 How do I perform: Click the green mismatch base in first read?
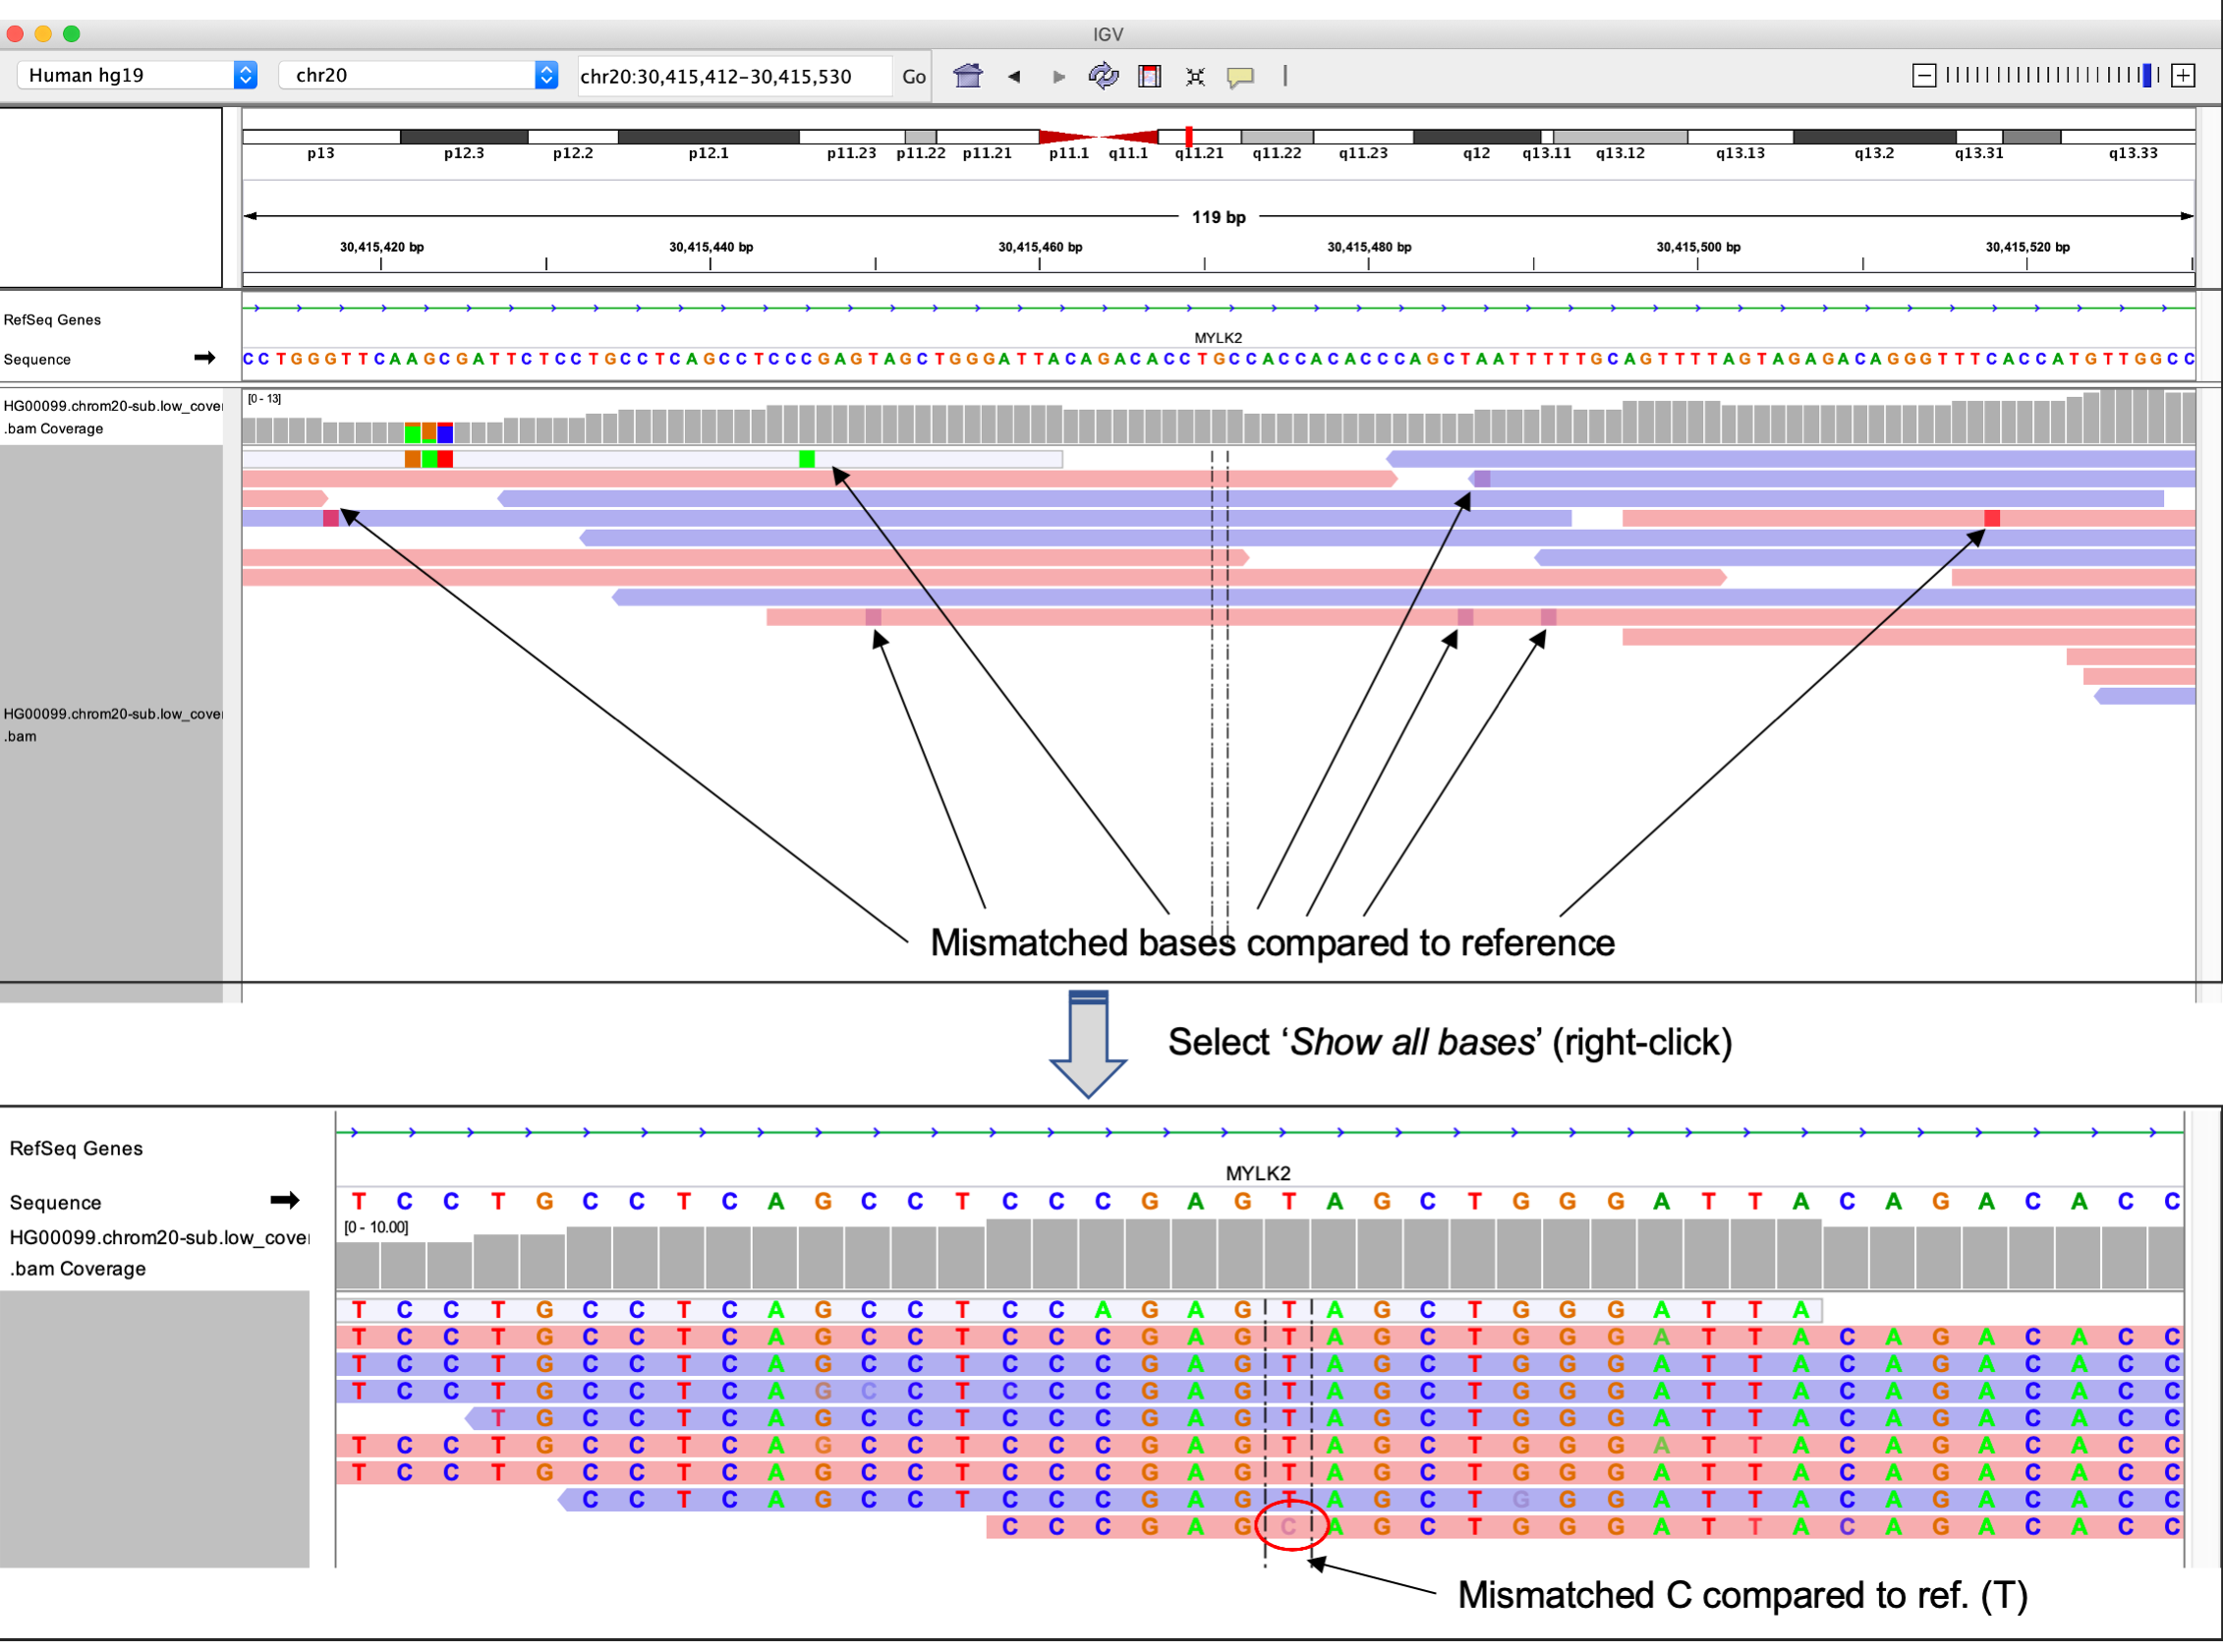pos(806,459)
